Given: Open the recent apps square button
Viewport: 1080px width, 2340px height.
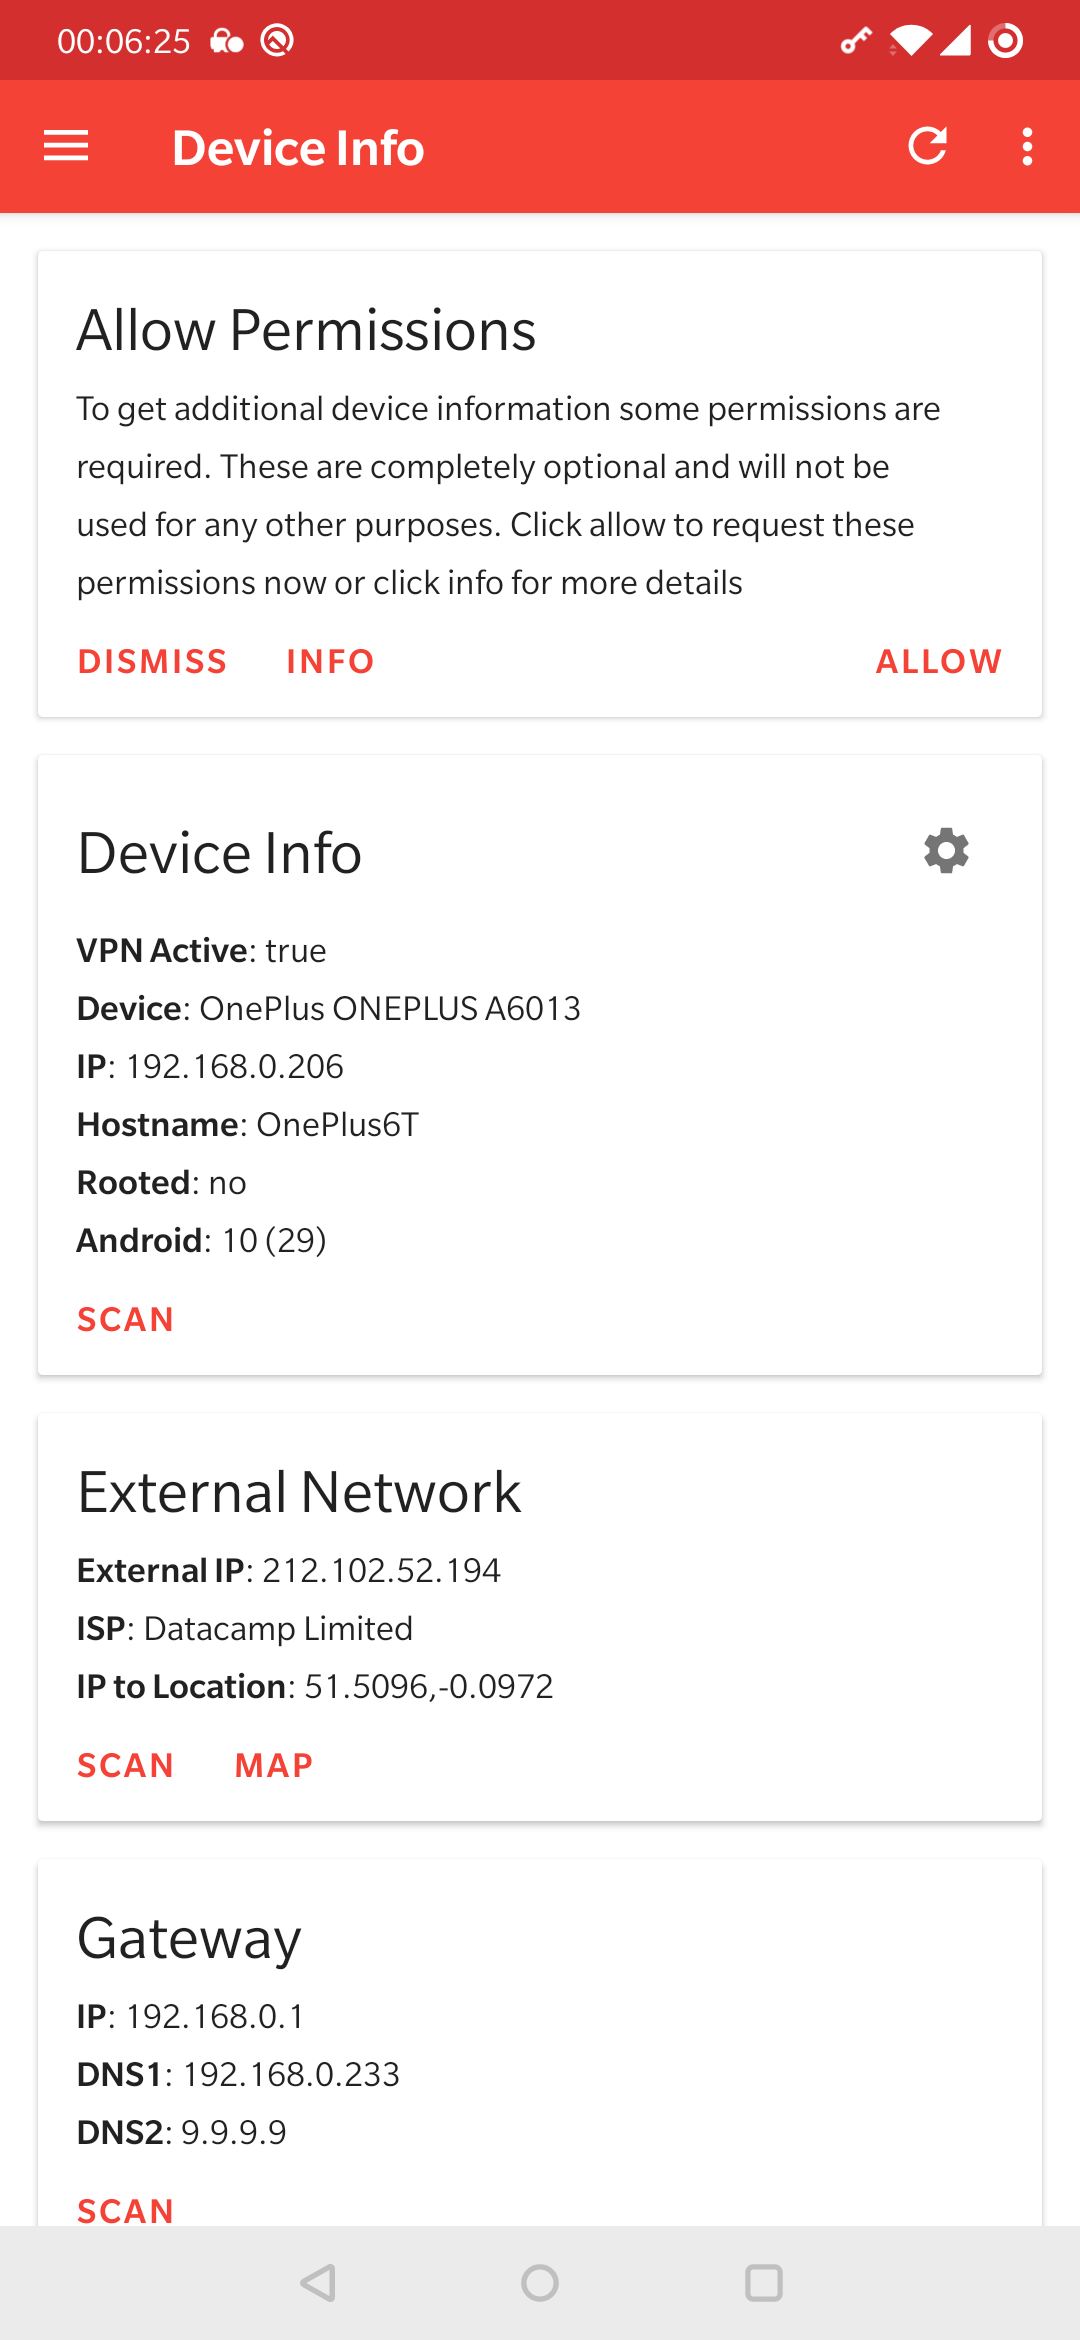Looking at the screenshot, I should point(764,2283).
